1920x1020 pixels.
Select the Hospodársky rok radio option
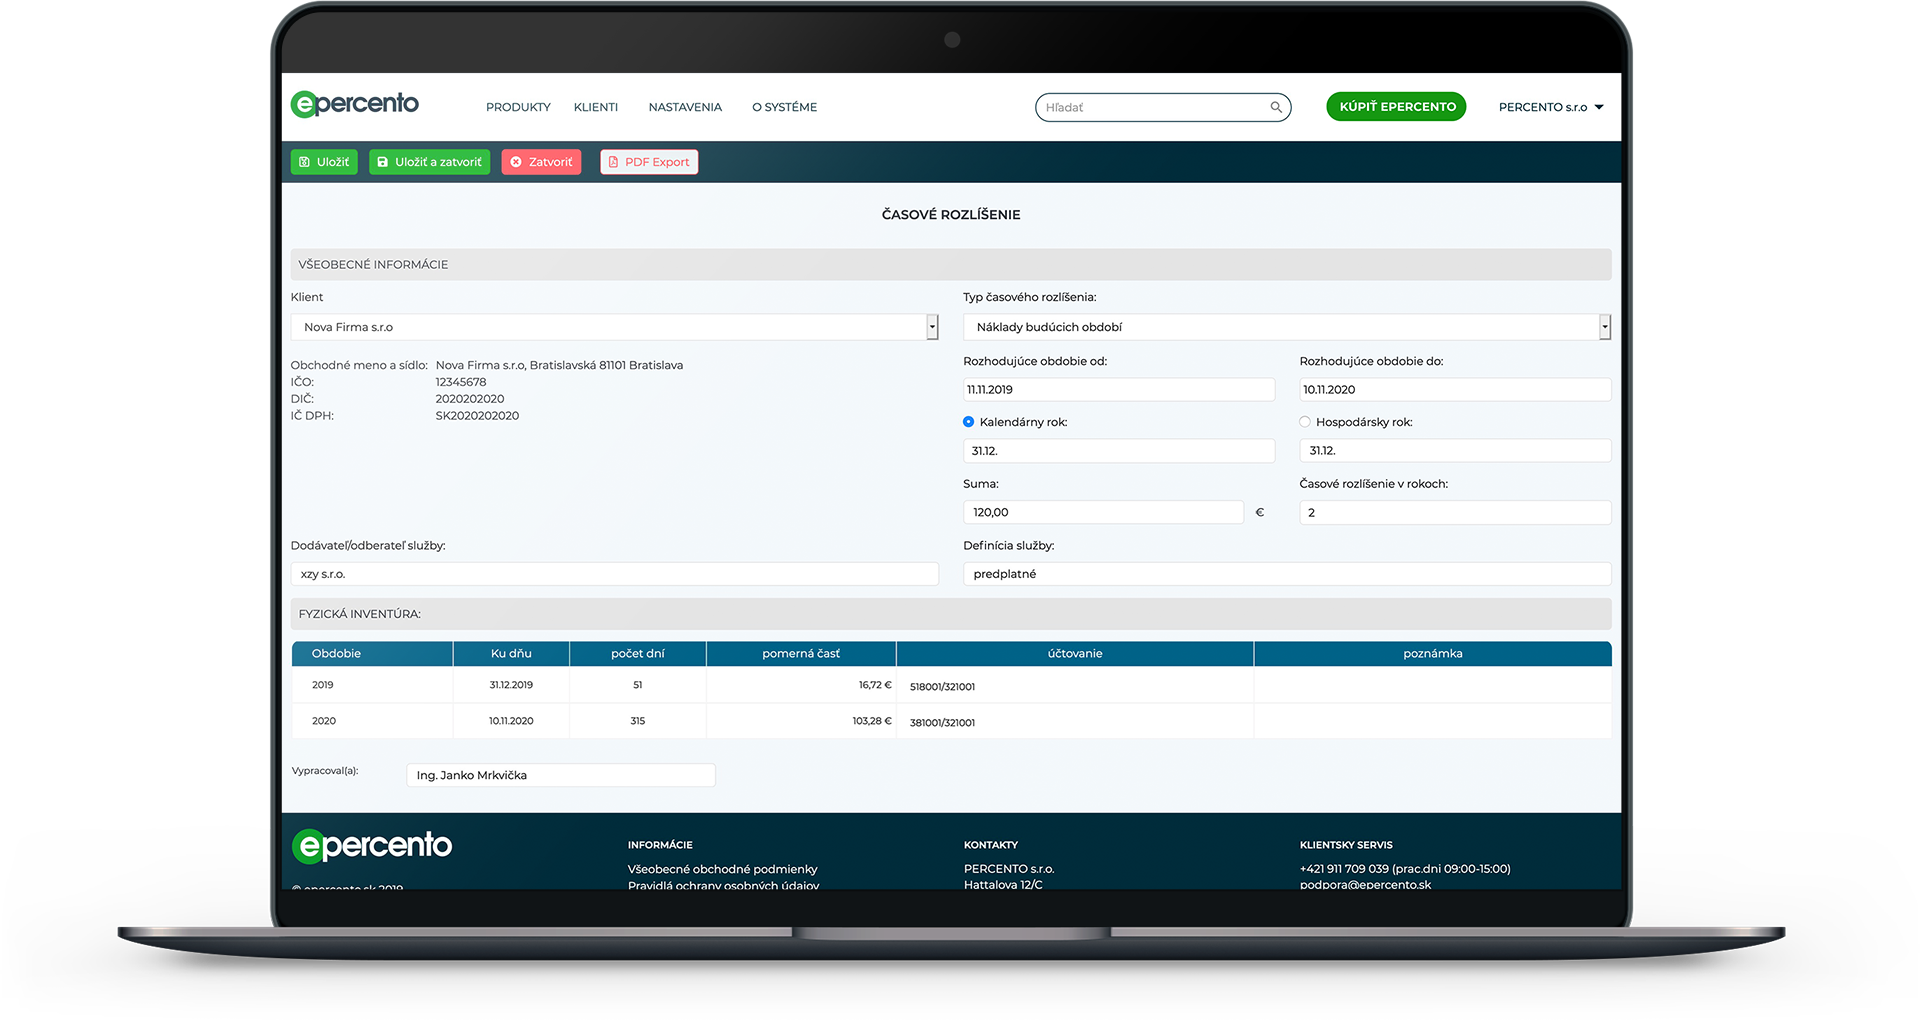tap(1305, 422)
